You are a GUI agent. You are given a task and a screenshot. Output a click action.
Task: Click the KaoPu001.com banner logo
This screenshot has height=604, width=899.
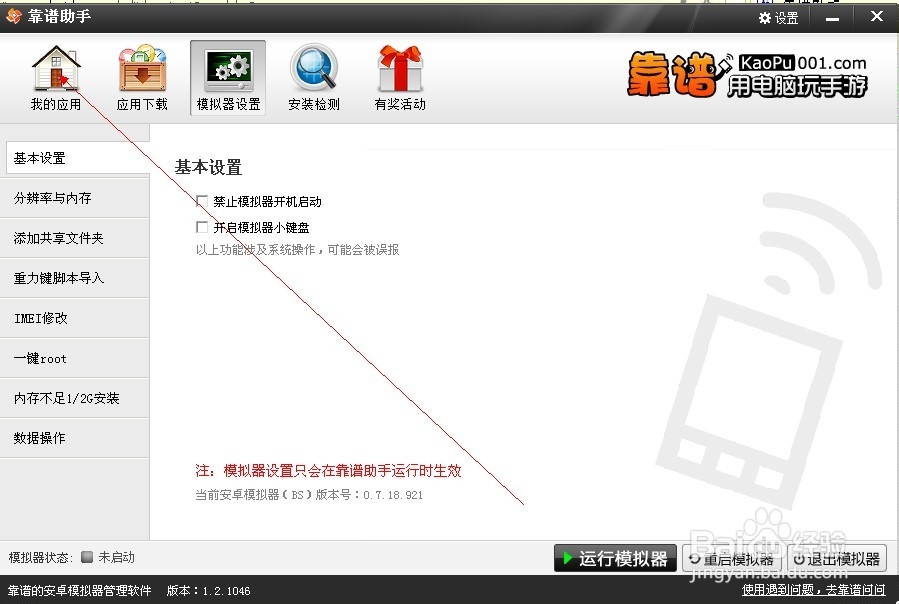747,75
